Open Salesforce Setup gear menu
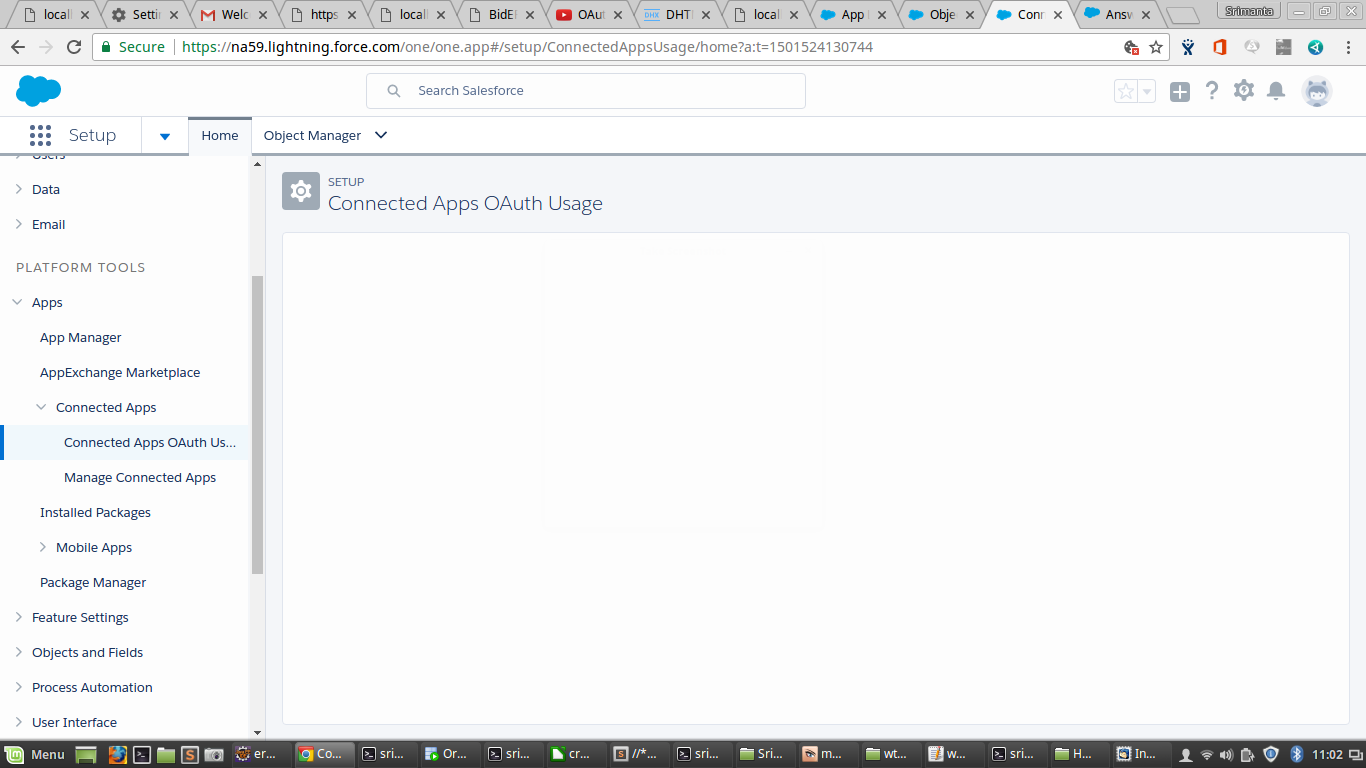The height and width of the screenshot is (768, 1366). click(x=1243, y=90)
